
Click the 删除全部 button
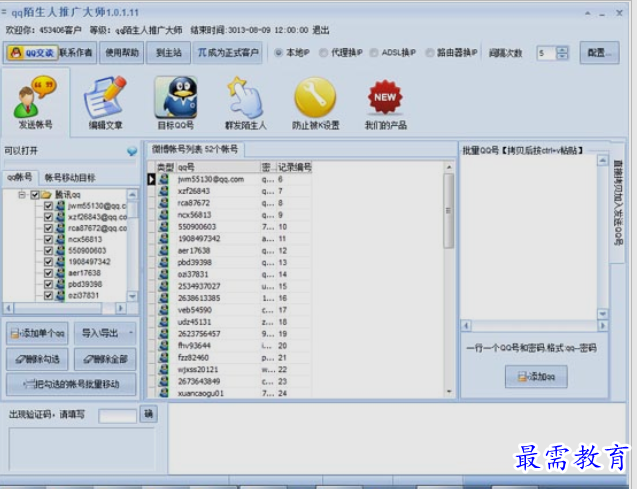coord(105,359)
